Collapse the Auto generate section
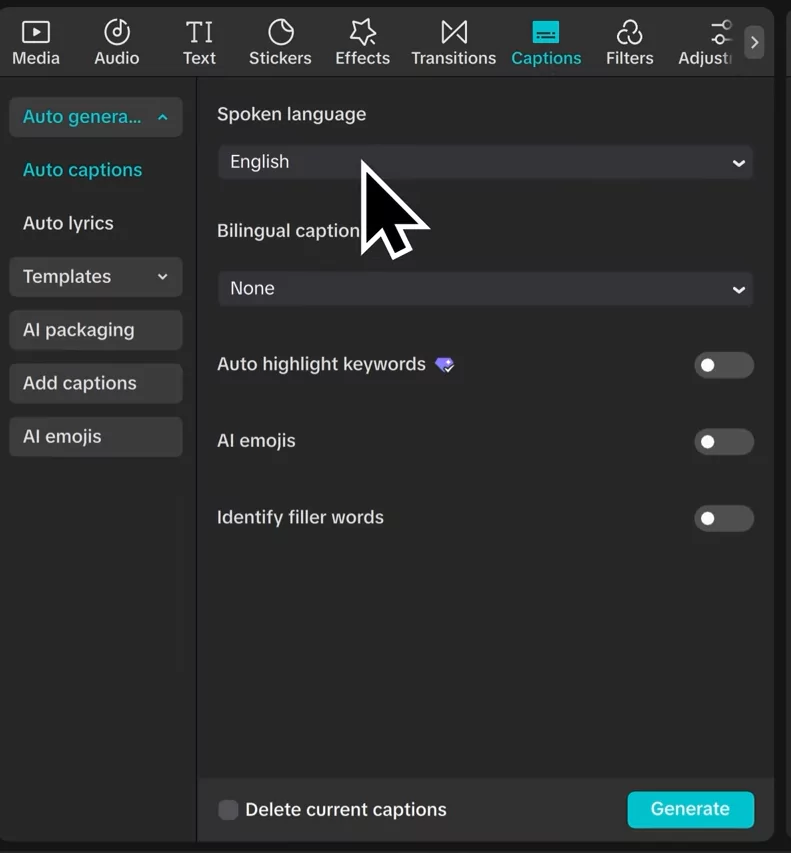 pos(96,117)
